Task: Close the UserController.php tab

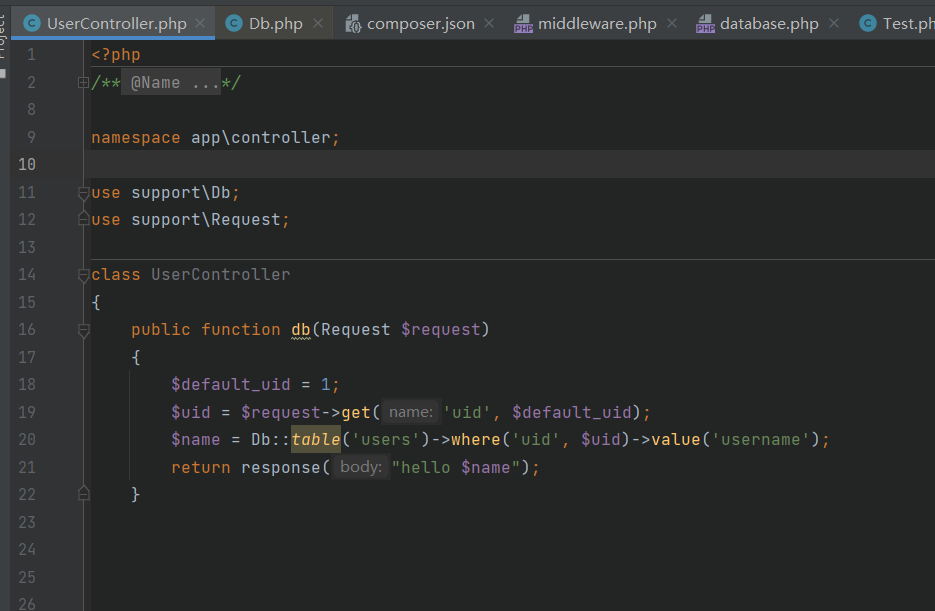Action: coord(200,23)
